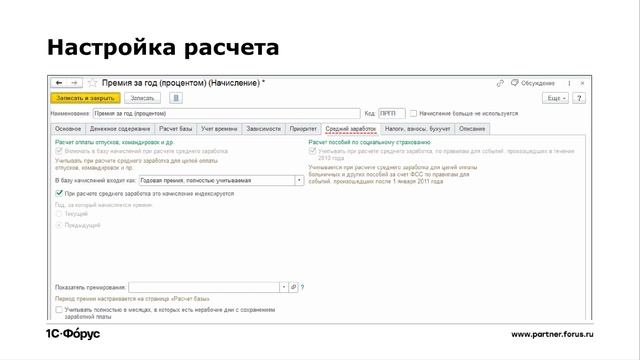Viewport: 640px width, 360px height.
Task: Toggle the социальное страхование Учитывать при расчете checkbox
Action: click(x=312, y=151)
